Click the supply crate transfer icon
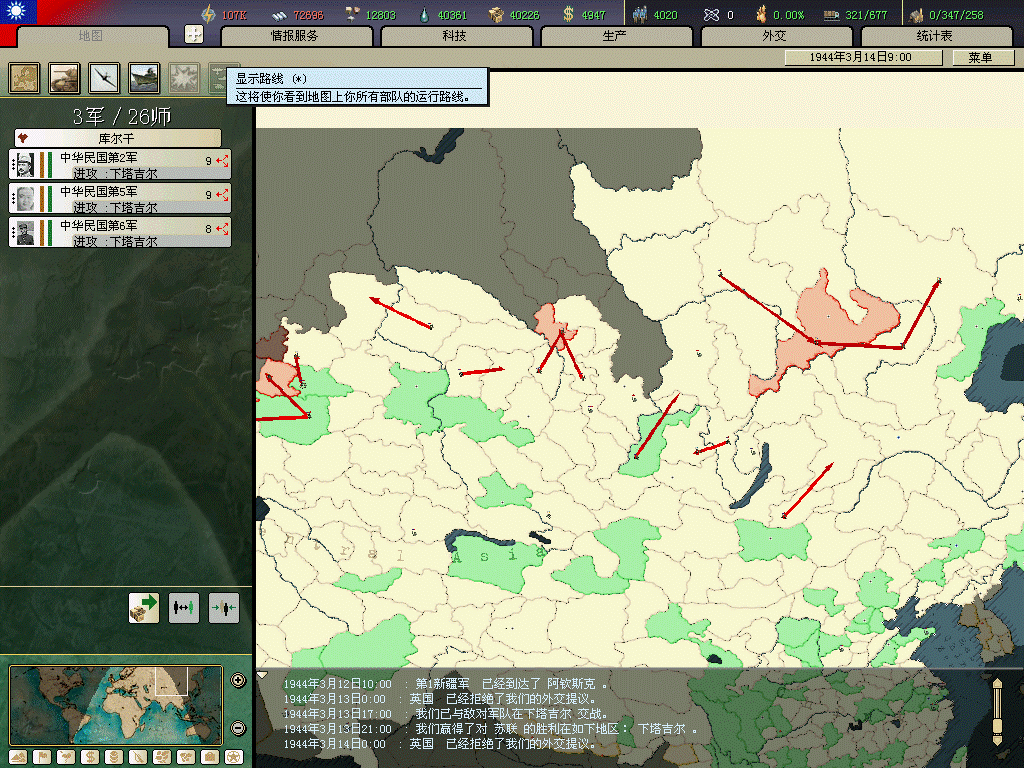The height and width of the screenshot is (768, 1024). pos(144,607)
